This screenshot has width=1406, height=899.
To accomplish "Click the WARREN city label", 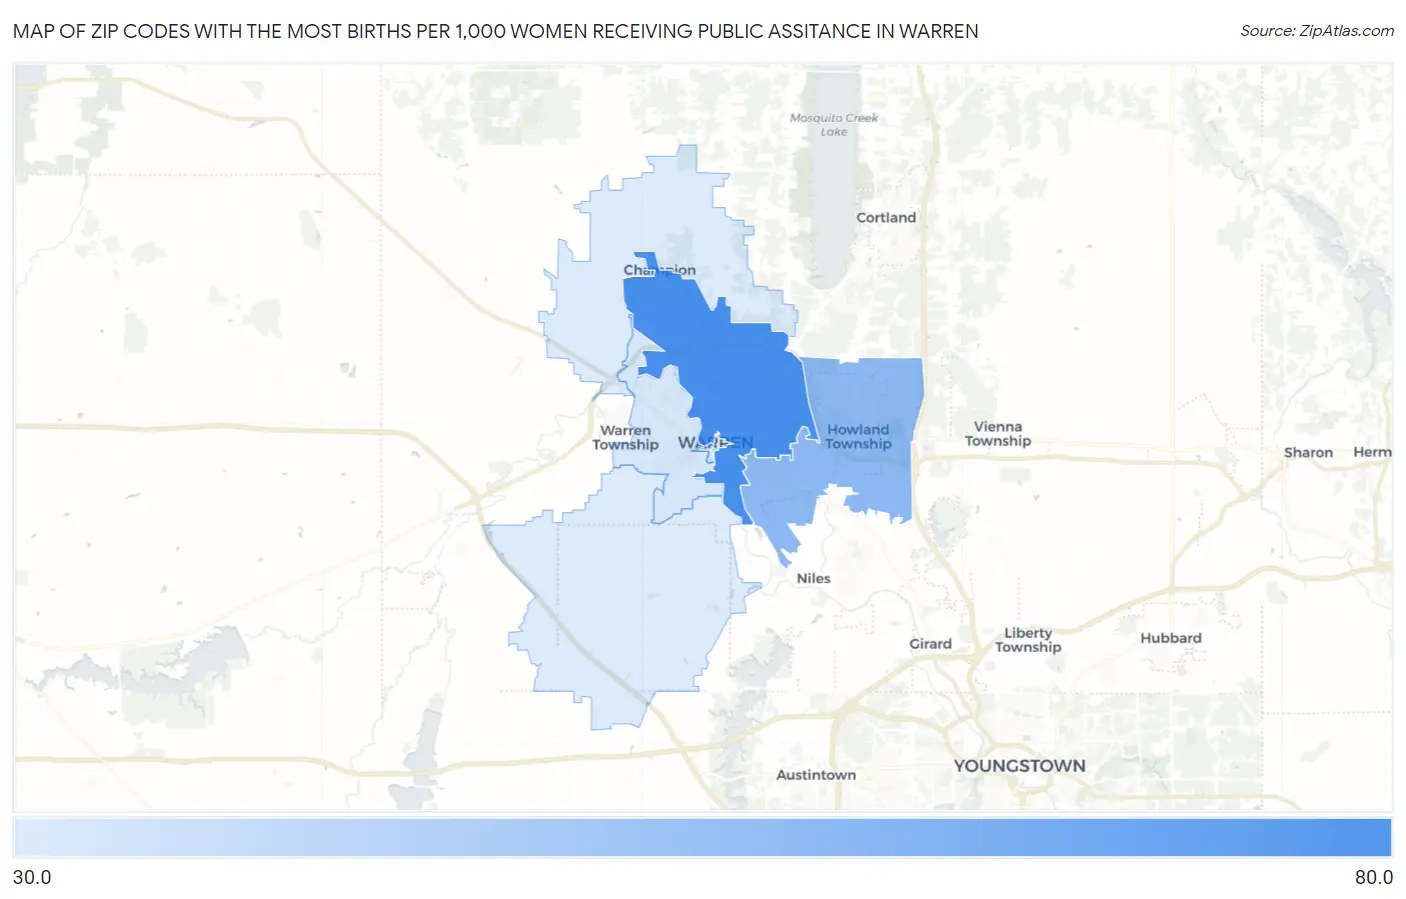I will (716, 442).
